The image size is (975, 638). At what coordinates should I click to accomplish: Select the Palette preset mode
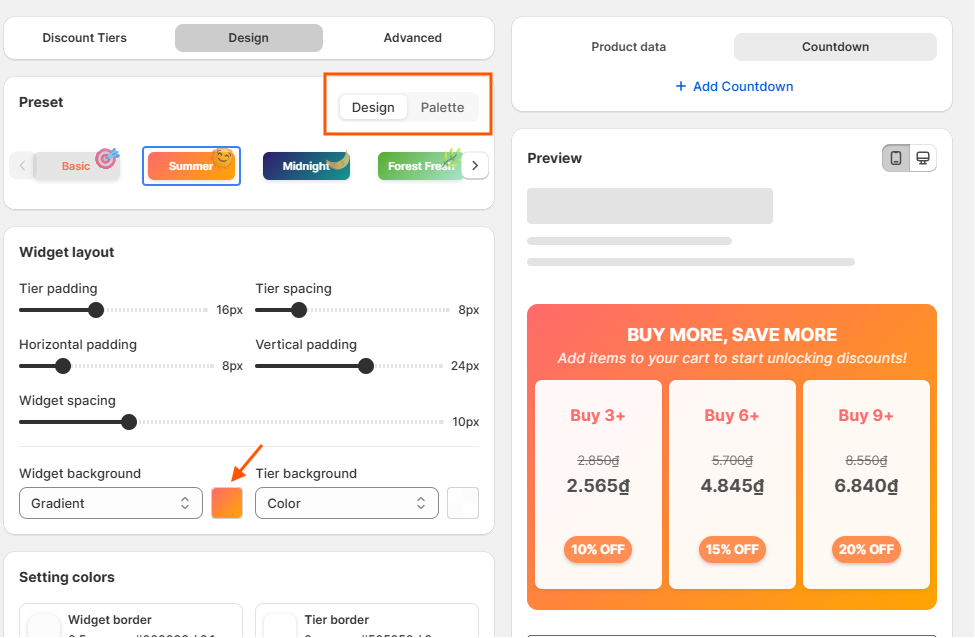(x=442, y=108)
